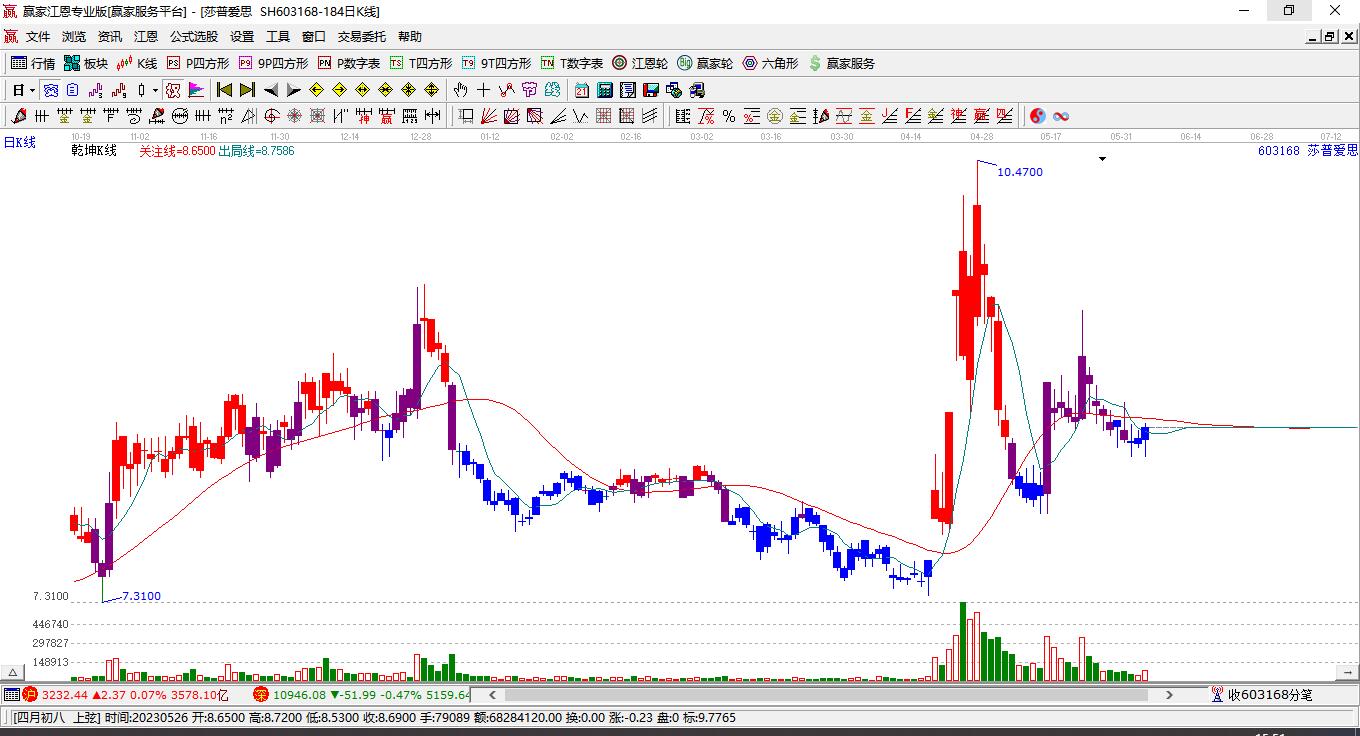Click the yellow diamond left-arrow icon
1360x736 pixels.
(317, 90)
